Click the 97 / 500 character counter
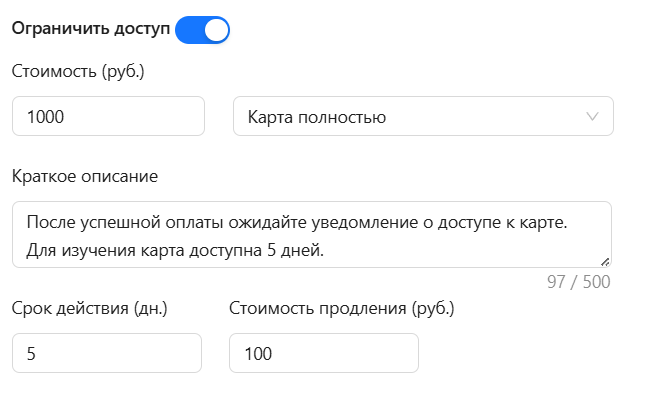This screenshot has width=656, height=407. [x=578, y=282]
